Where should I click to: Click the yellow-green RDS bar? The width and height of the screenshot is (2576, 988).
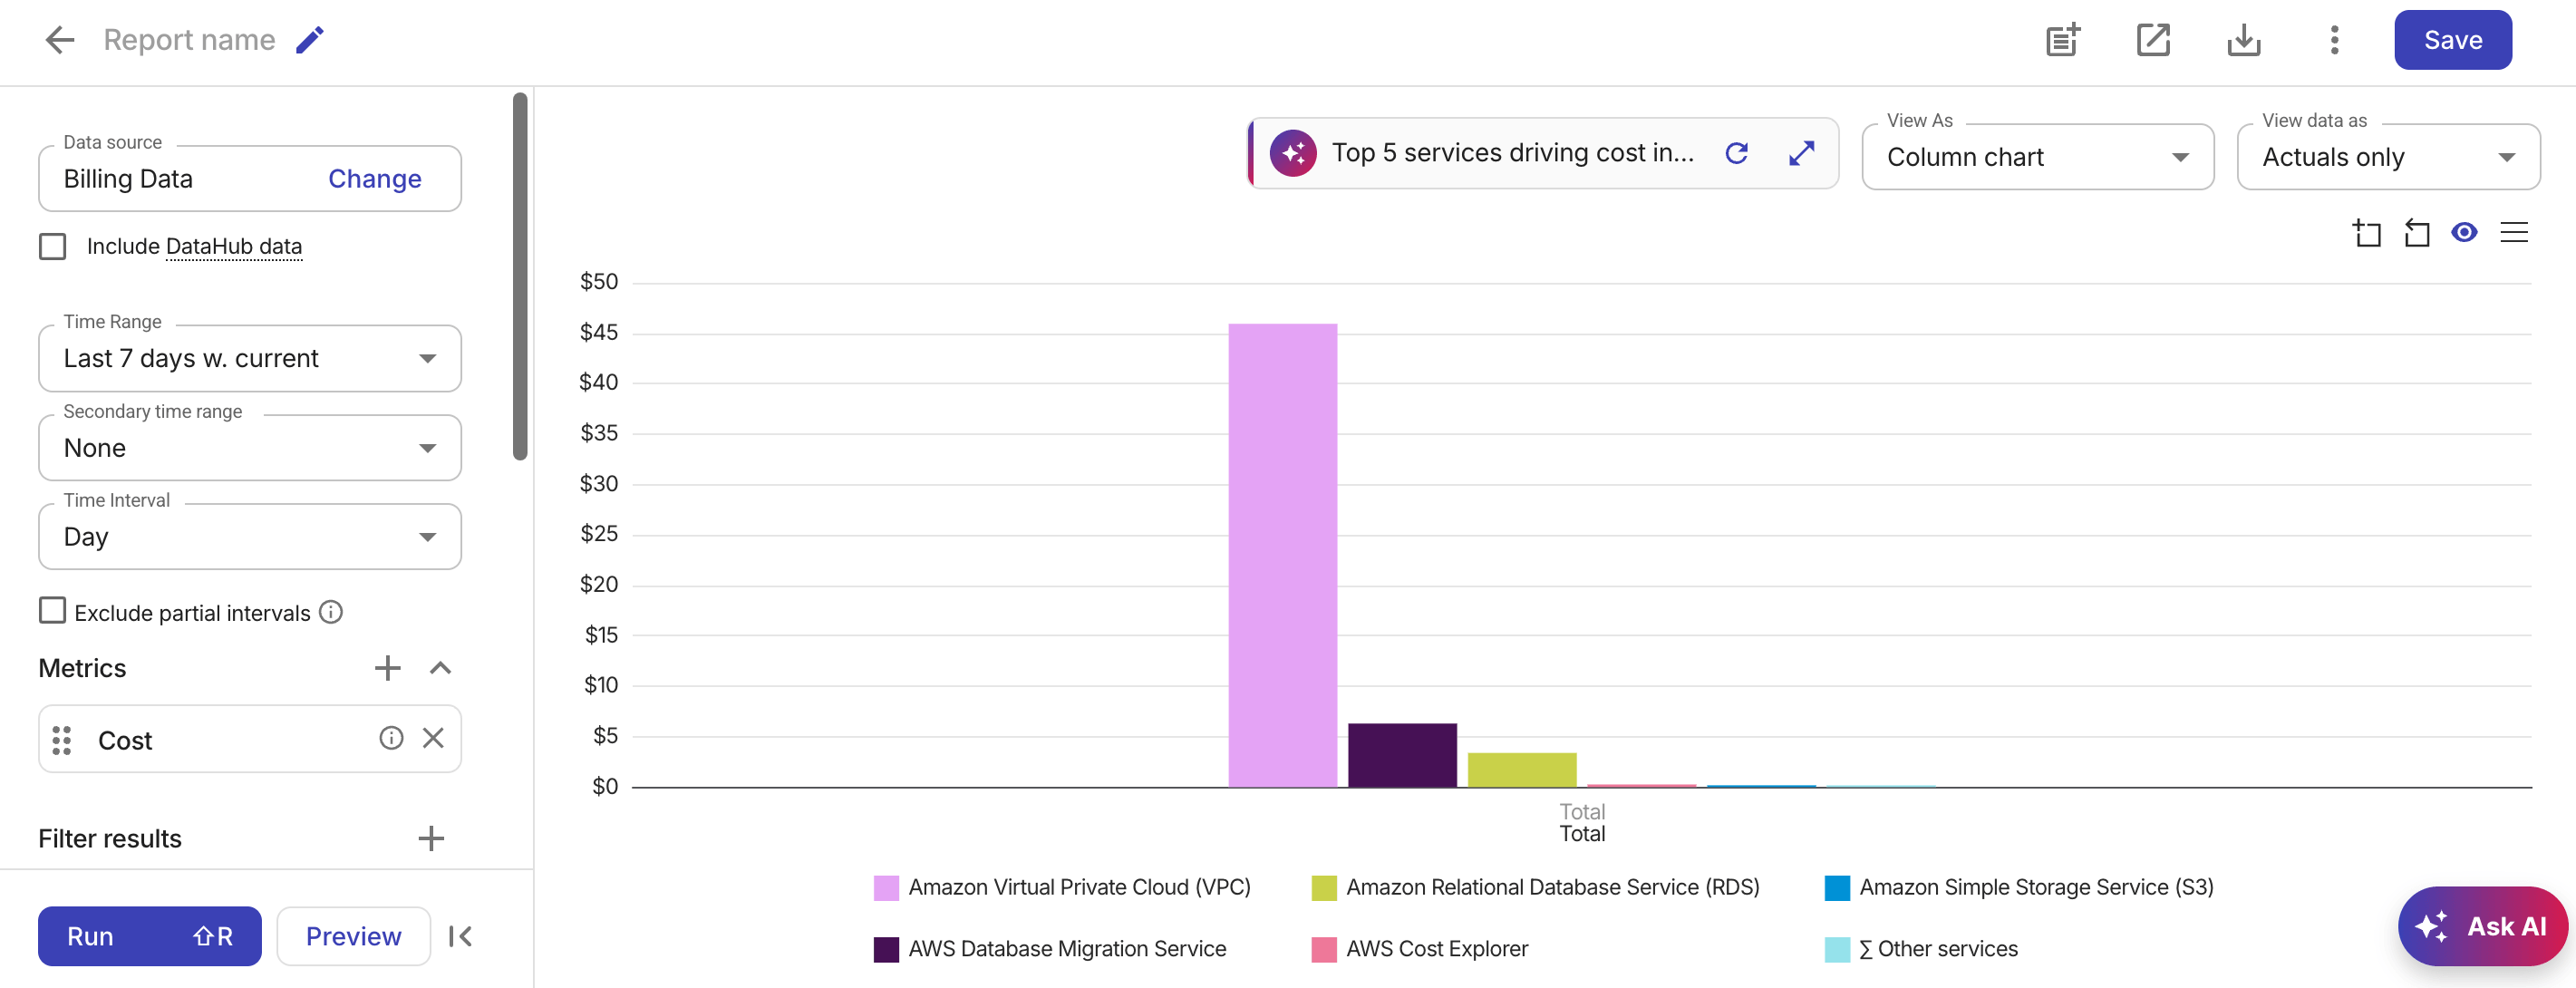click(x=1522, y=770)
